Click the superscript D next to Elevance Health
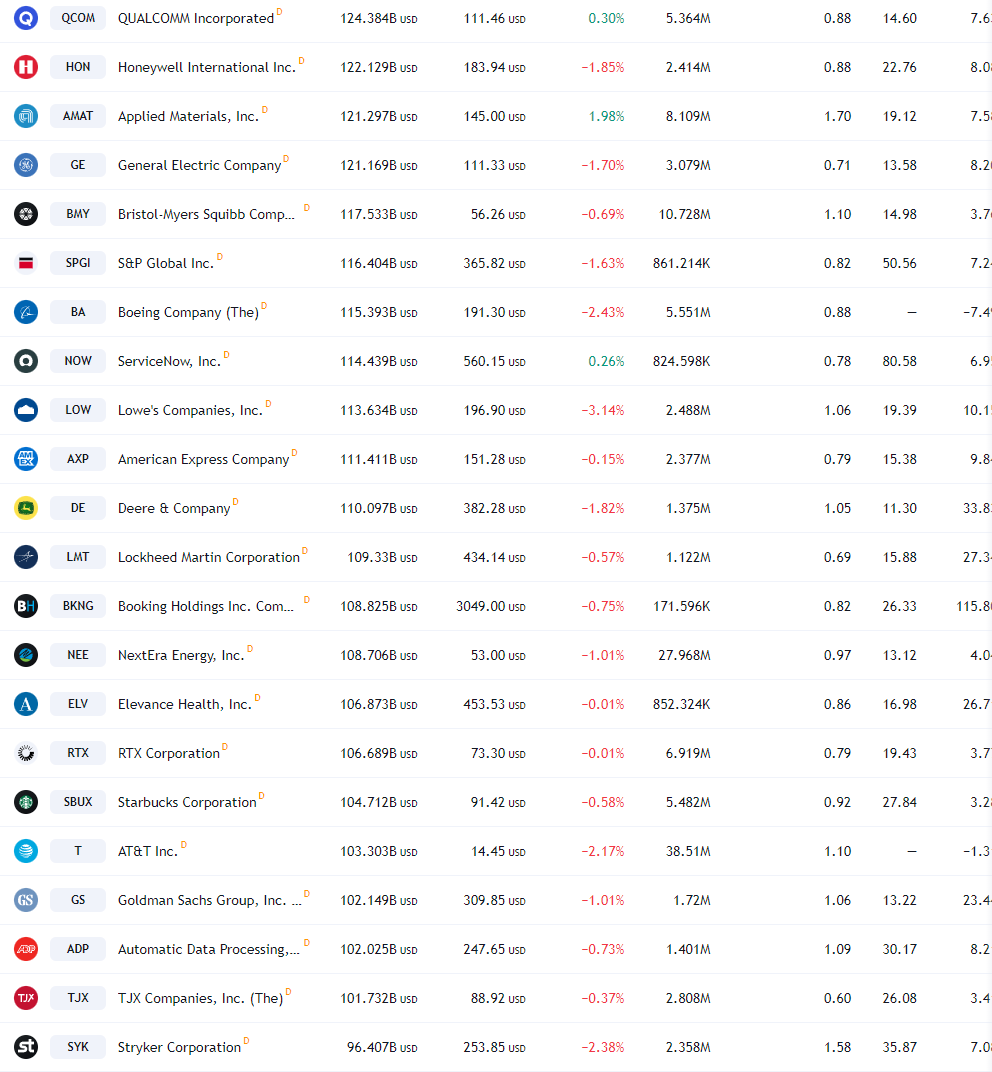This screenshot has height=1072, width=992. tap(257, 697)
